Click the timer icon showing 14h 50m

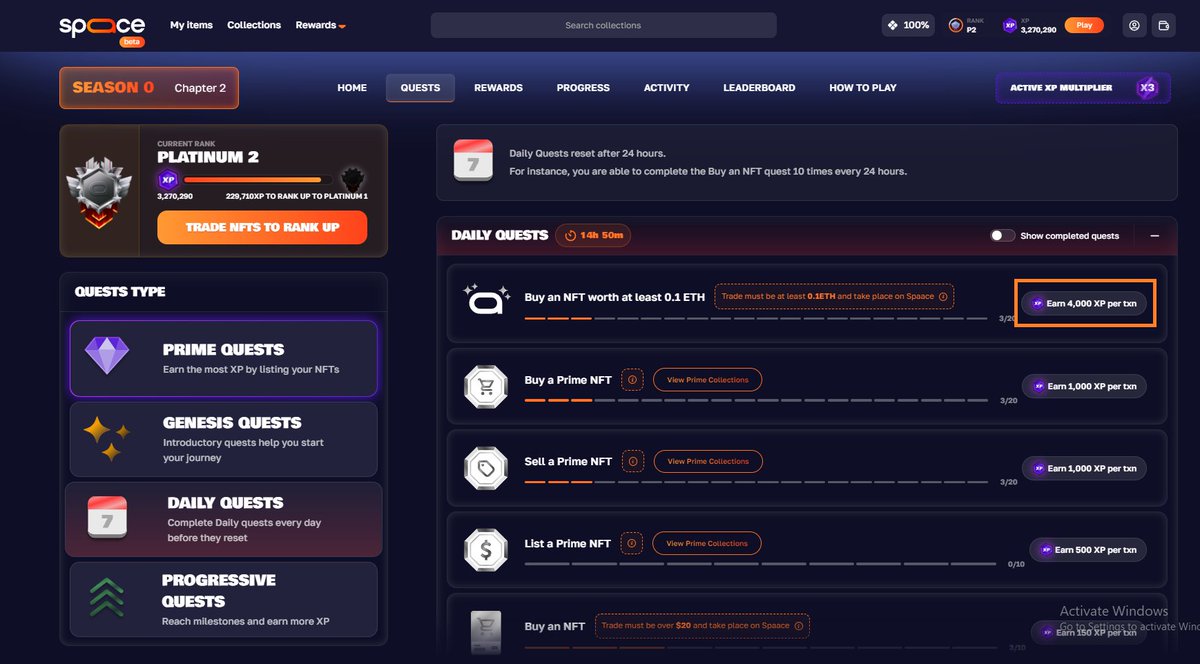pyautogui.click(x=570, y=236)
